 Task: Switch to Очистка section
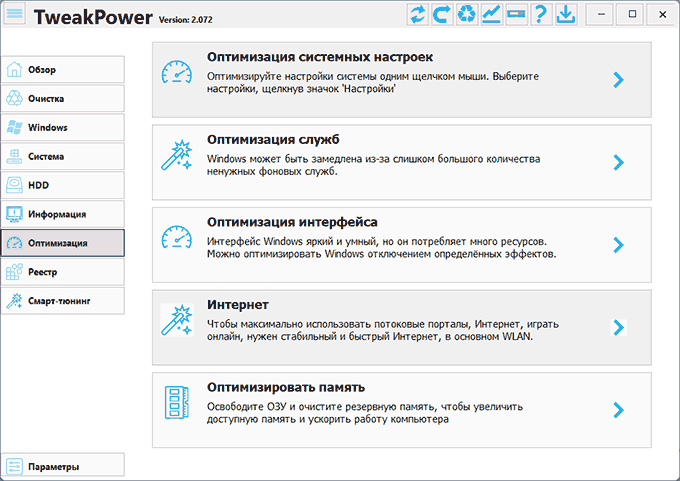pyautogui.click(x=63, y=98)
